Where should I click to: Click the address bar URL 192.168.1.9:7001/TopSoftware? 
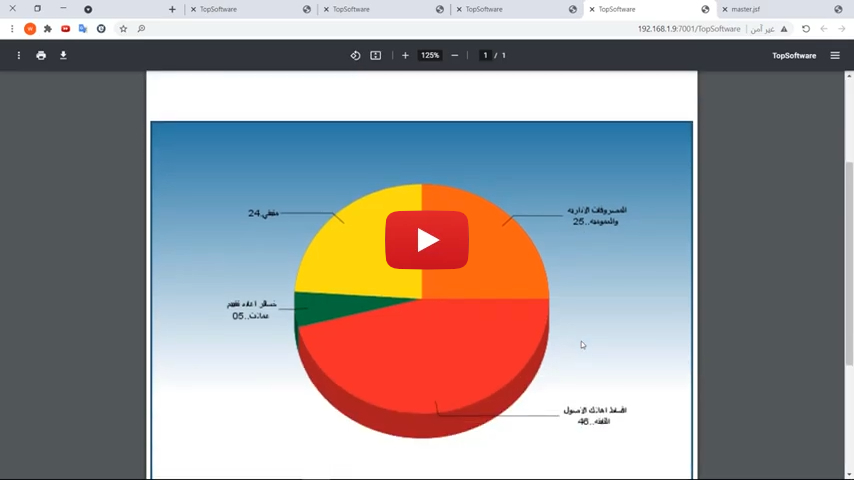coord(689,29)
